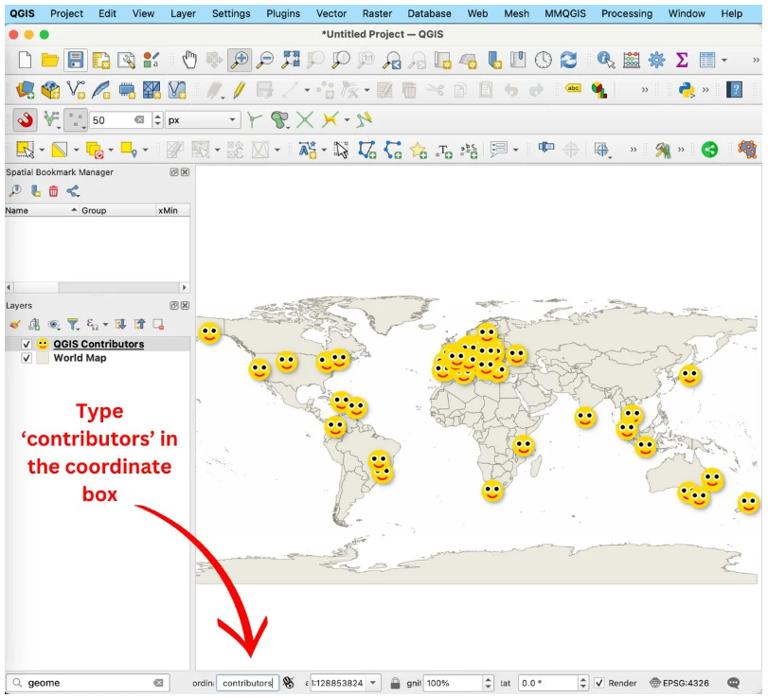Screen dimensions: 768x698
Task: Toggle snapping with the magnet icon
Action: pos(24,120)
